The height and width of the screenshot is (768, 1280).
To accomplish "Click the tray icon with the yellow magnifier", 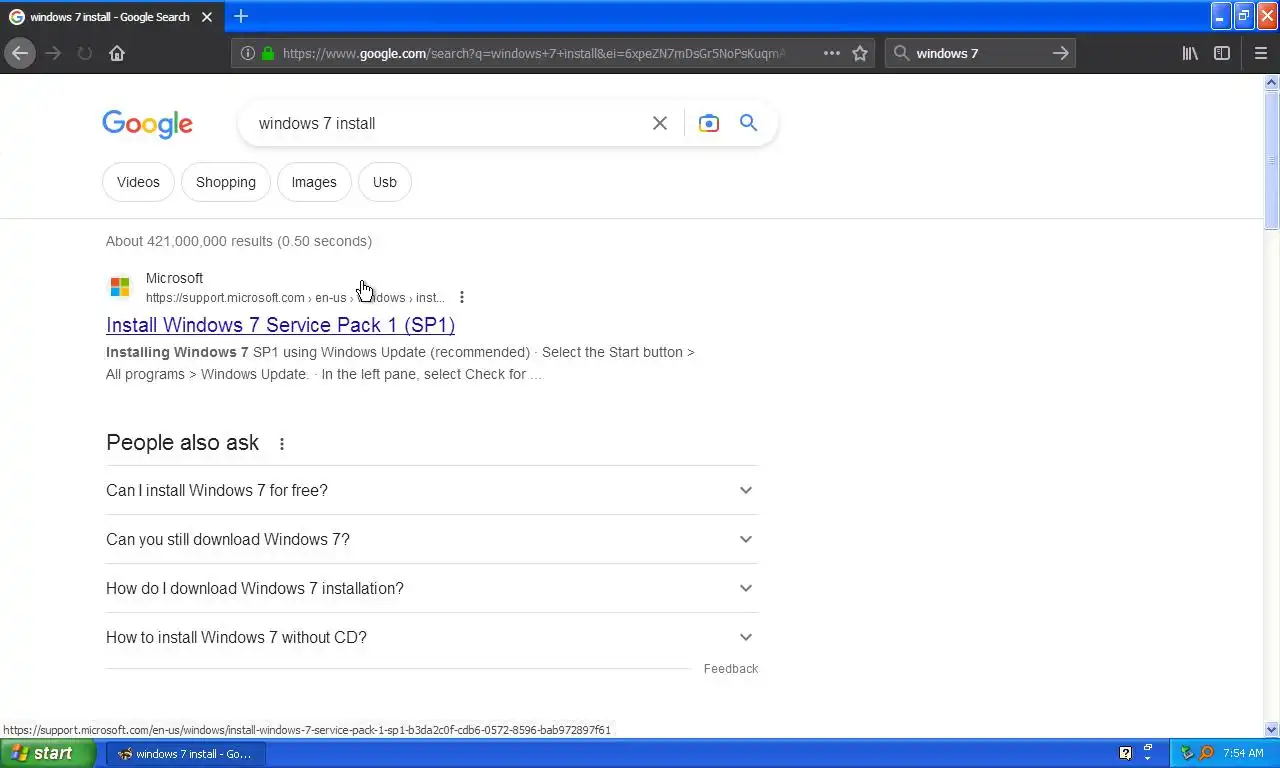I will [1206, 753].
